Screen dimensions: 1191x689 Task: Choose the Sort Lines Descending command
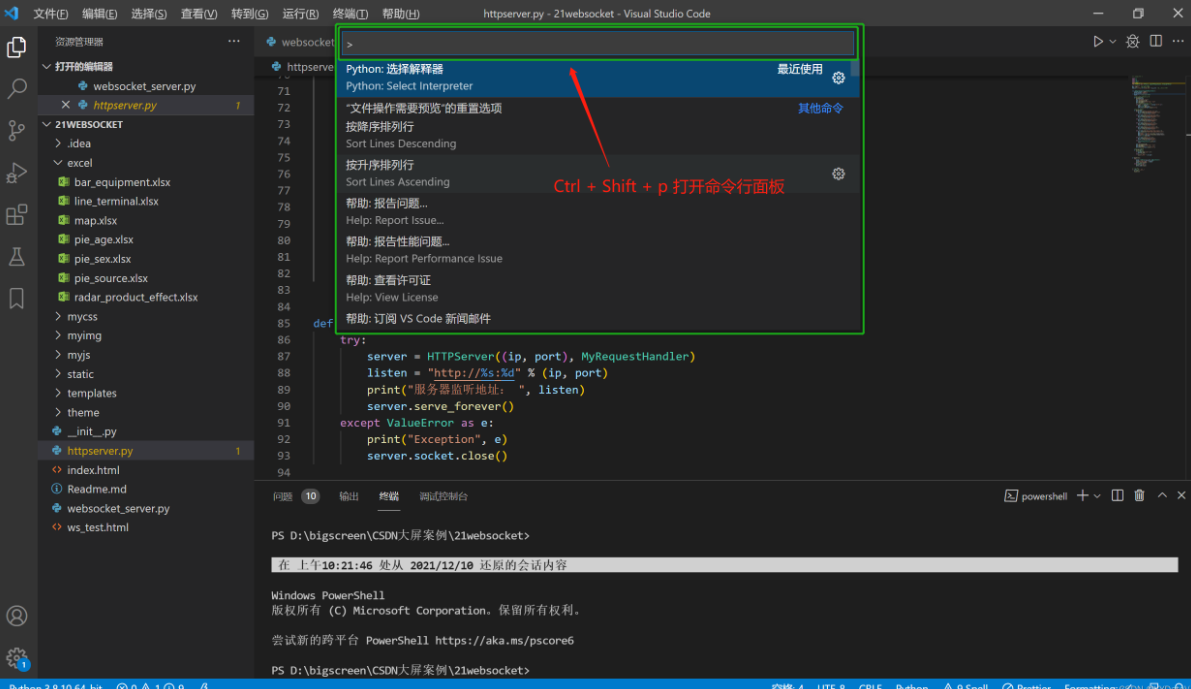pos(598,134)
